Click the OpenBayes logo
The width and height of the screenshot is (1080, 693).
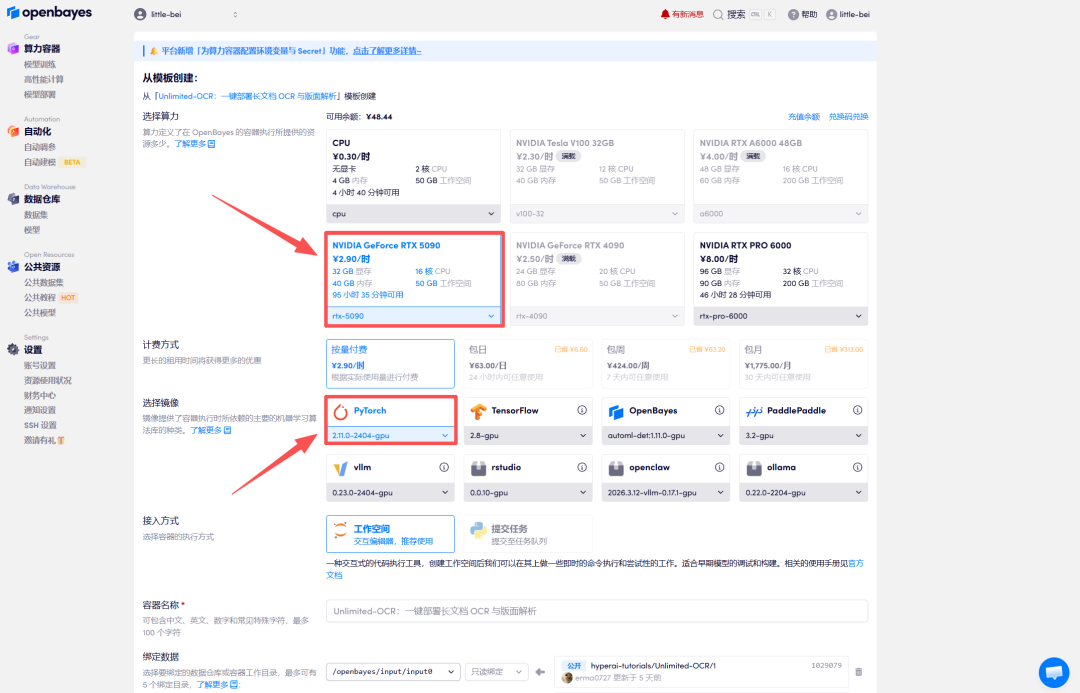[x=49, y=12]
